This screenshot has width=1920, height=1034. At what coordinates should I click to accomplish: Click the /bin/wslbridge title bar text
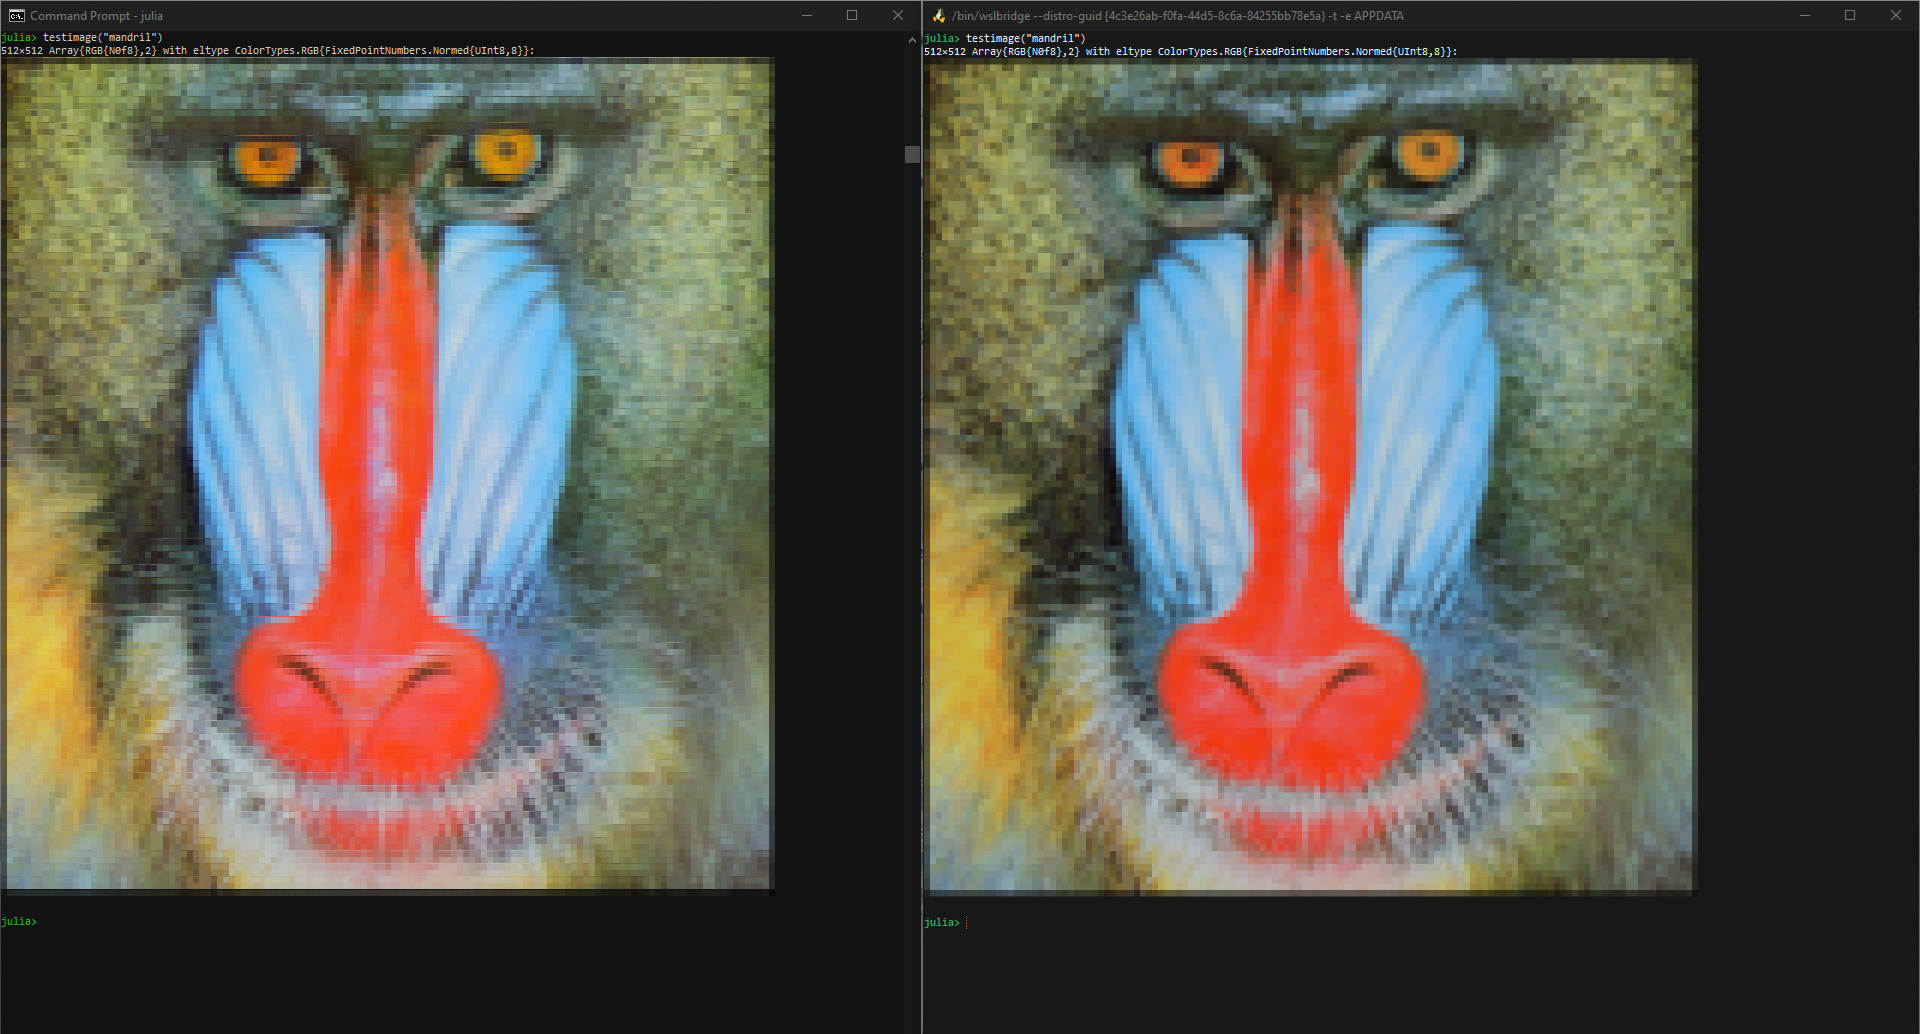coord(1178,16)
